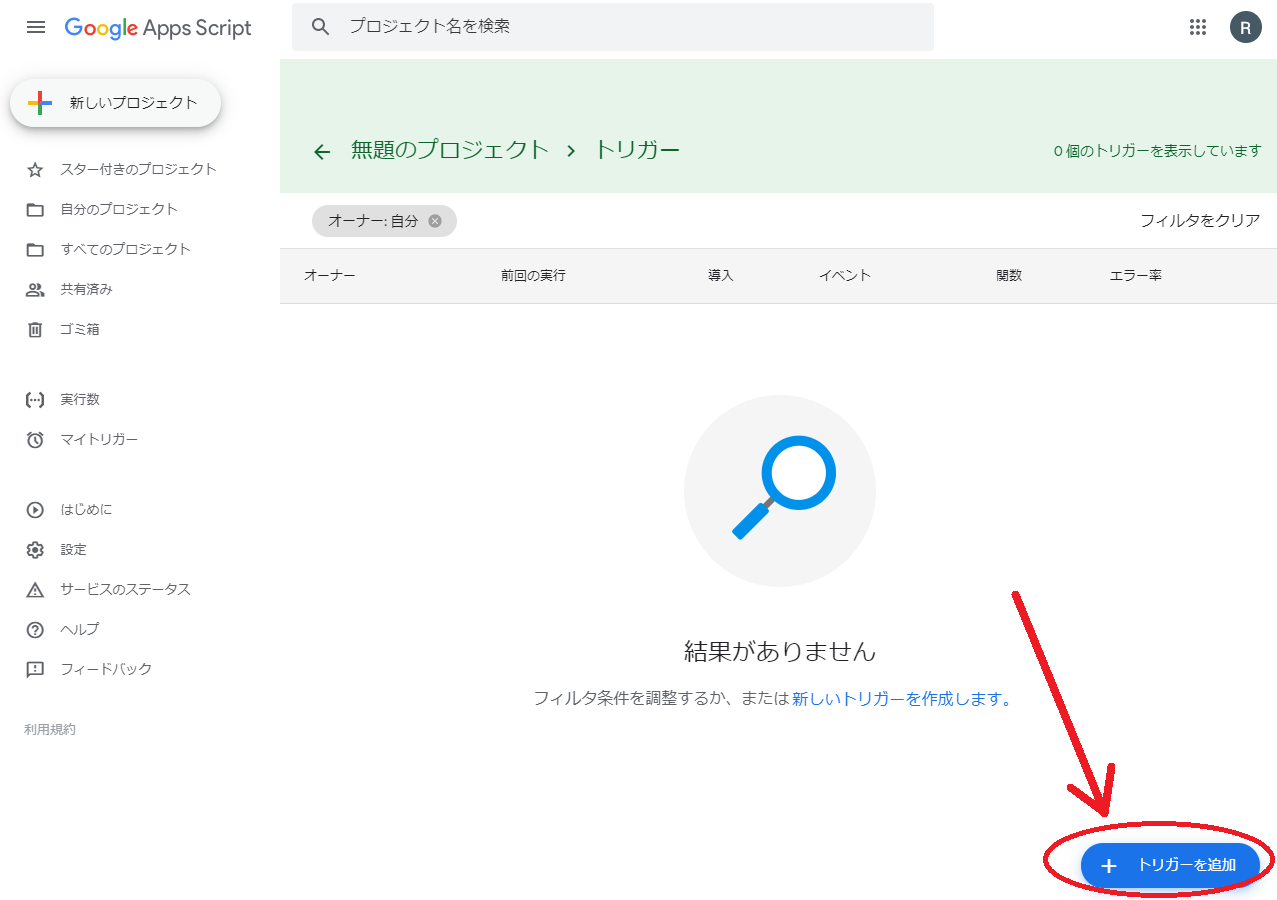Focus the プロジェクト名を検索 search field
1277x900 pixels.
tap(613, 27)
